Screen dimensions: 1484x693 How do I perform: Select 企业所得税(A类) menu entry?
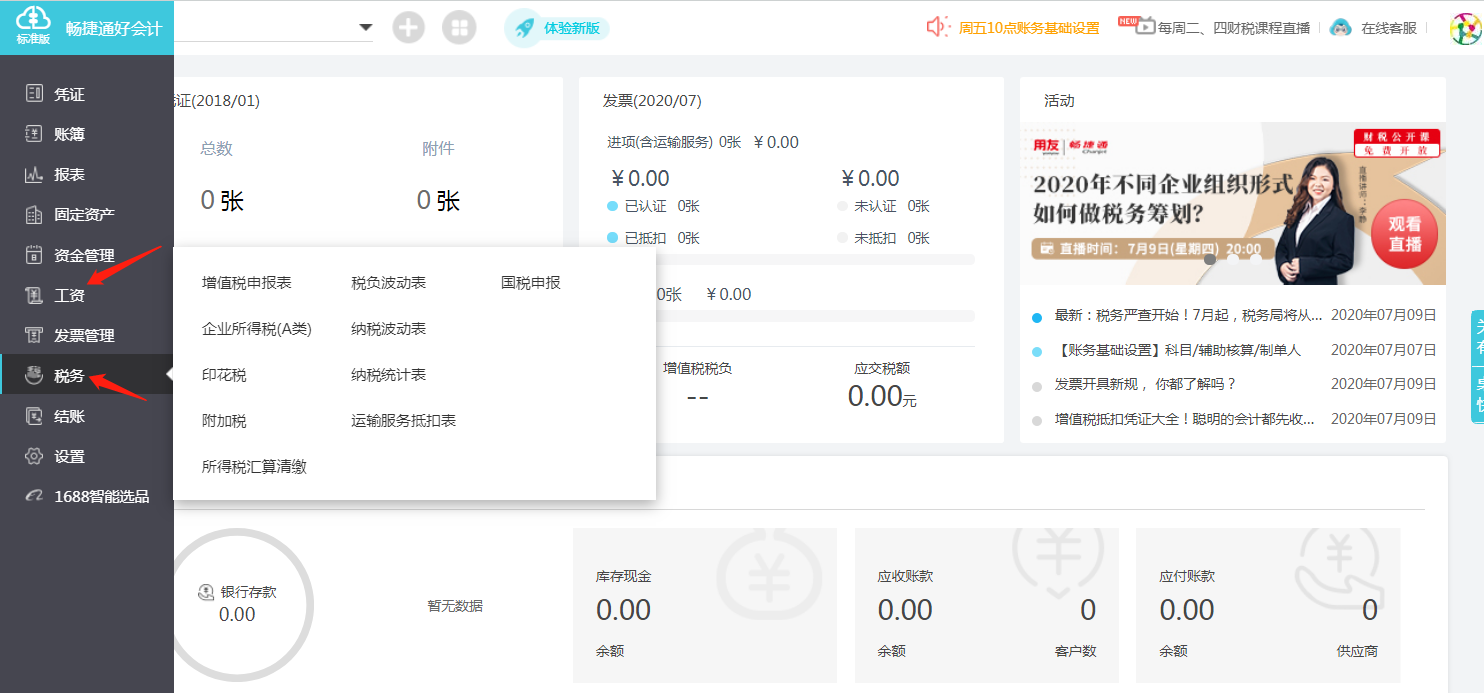tap(257, 329)
